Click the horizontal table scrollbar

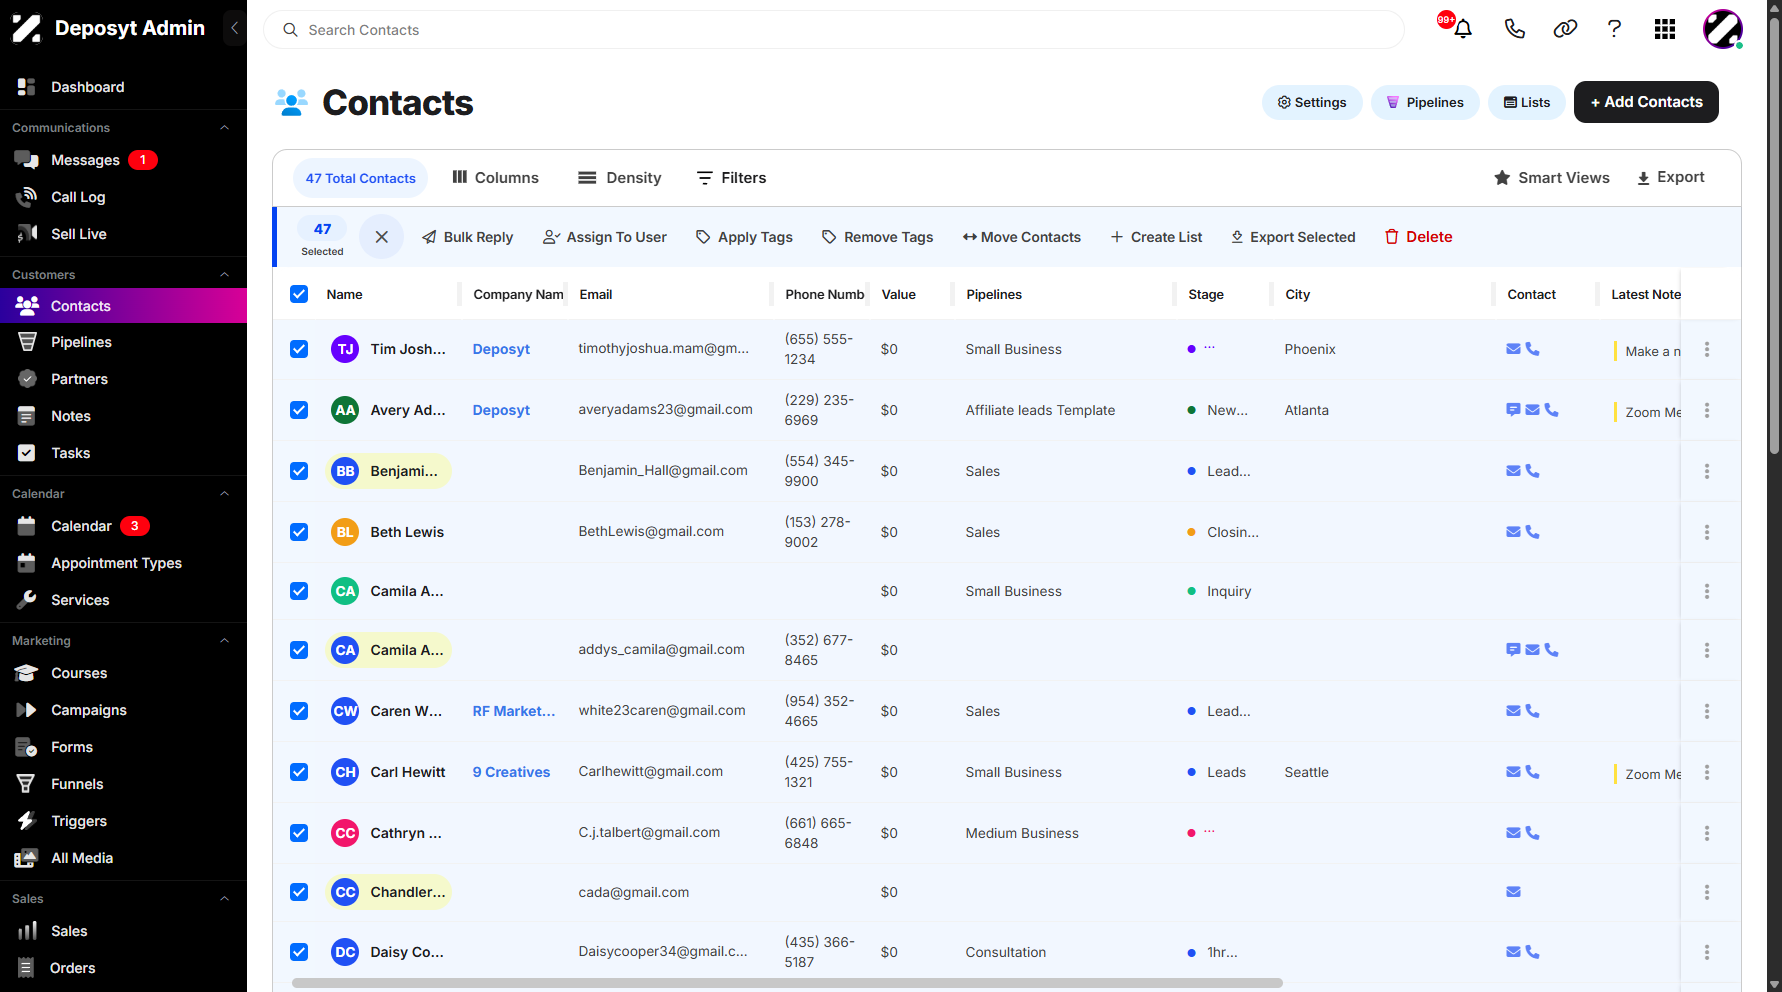[x=787, y=983]
